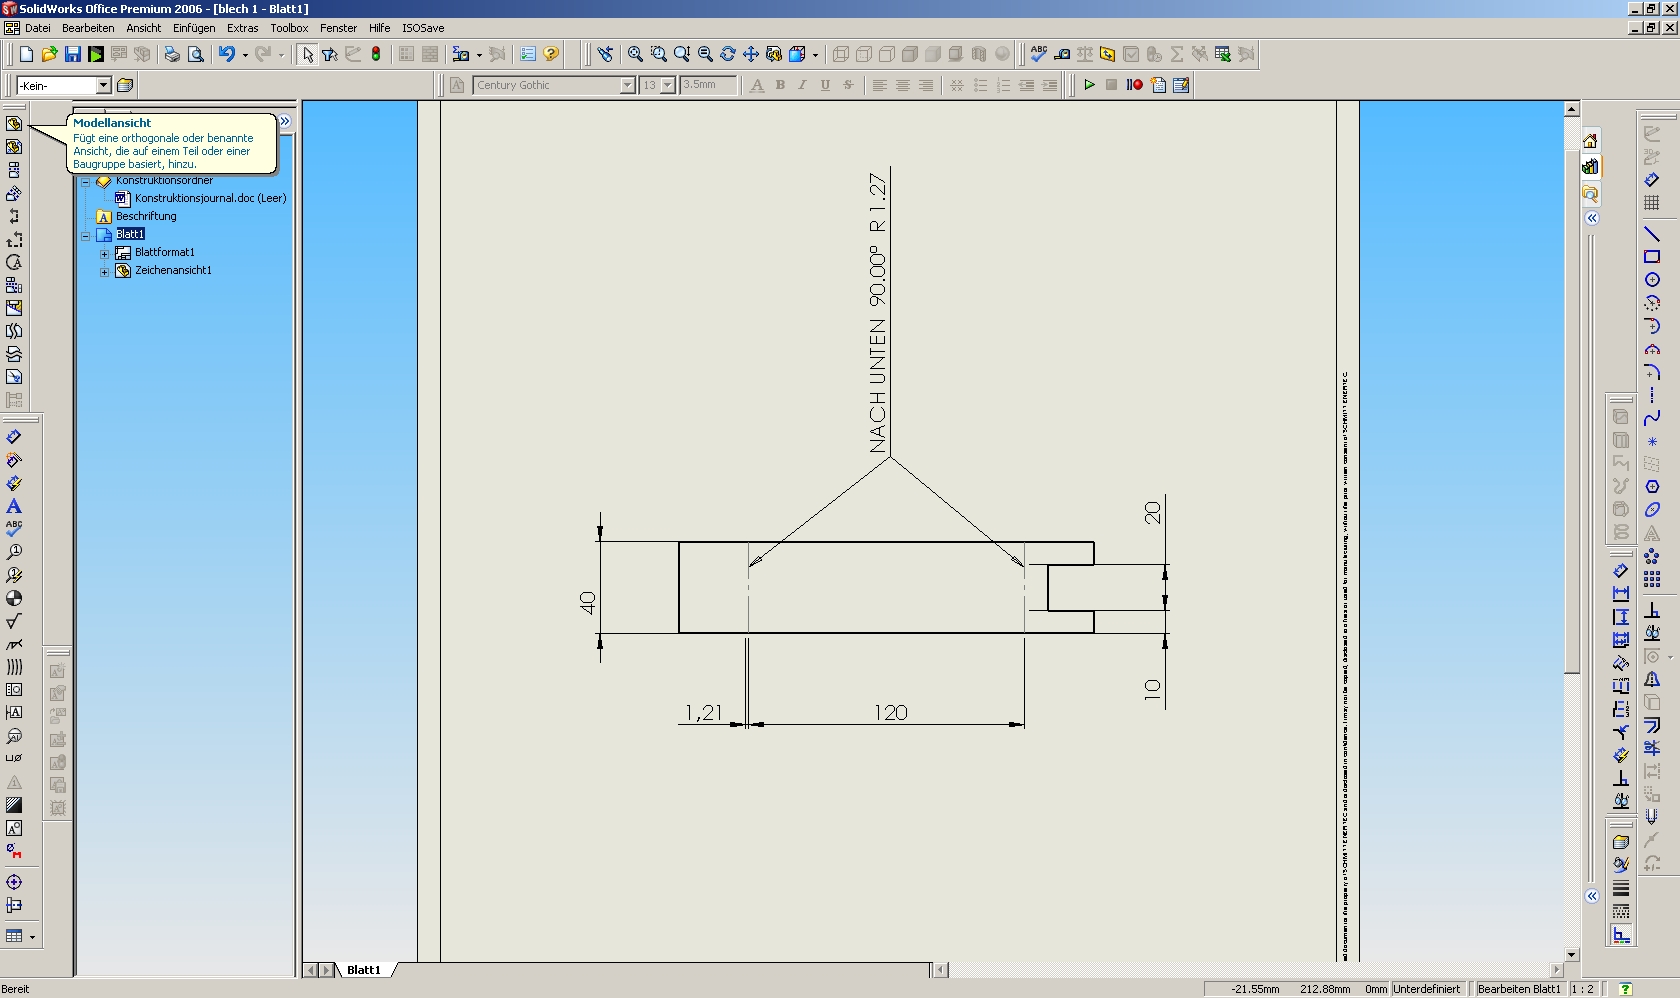
Task: Click the green macro play button
Action: click(1089, 85)
